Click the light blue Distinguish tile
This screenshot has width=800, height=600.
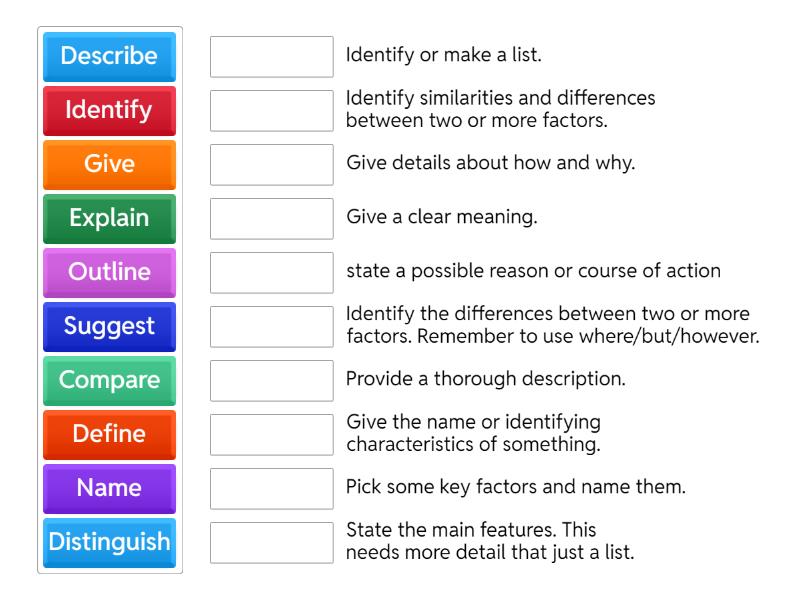109,542
